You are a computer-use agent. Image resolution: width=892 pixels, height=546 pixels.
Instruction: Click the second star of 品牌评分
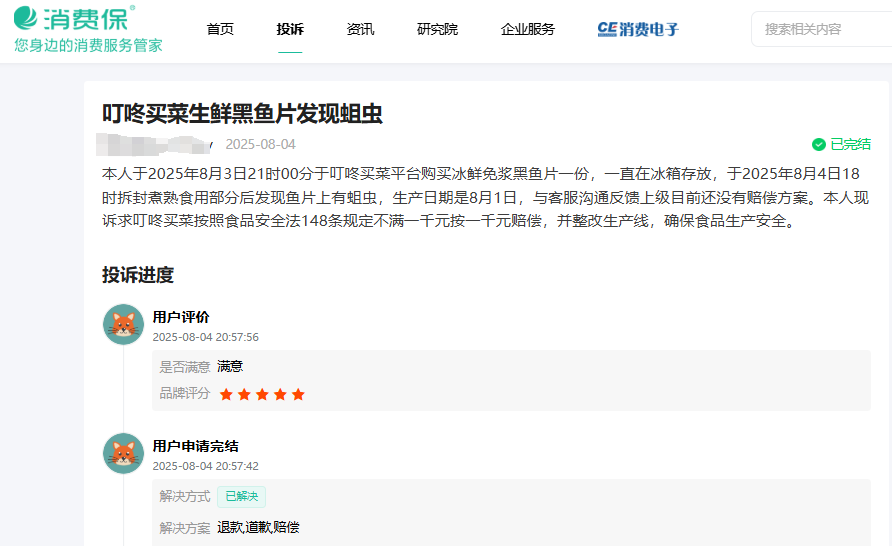point(244,394)
